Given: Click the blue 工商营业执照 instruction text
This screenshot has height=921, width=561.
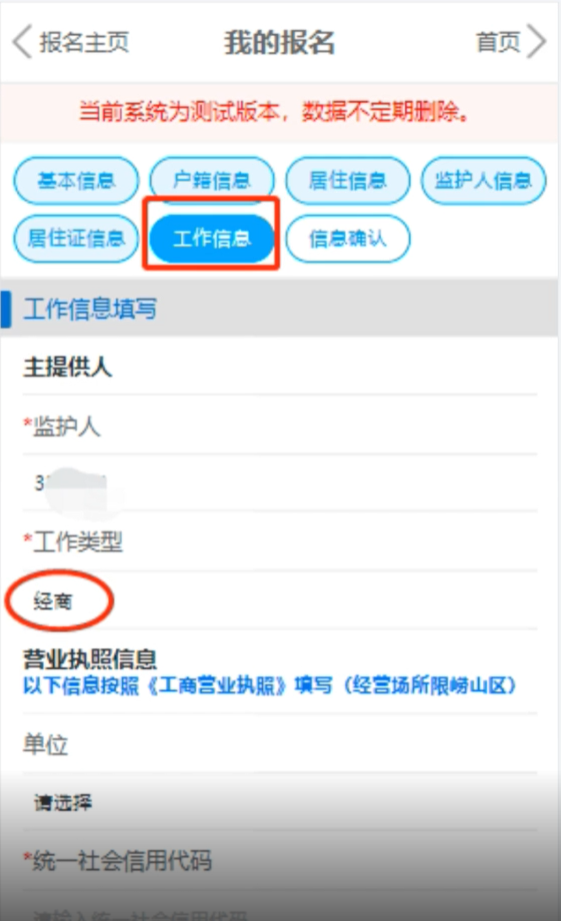Looking at the screenshot, I should [270, 685].
